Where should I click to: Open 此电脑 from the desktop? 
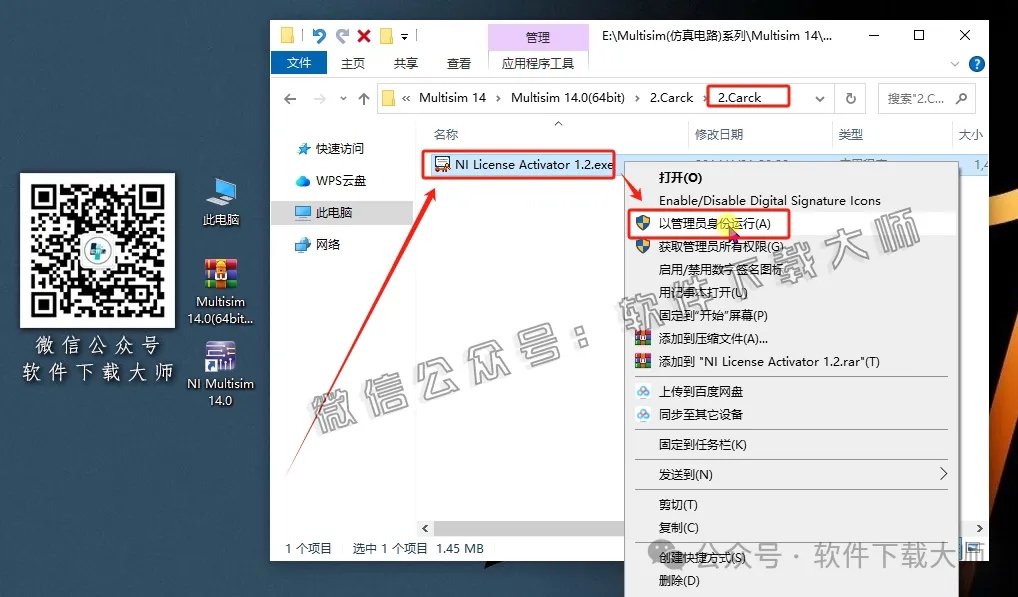pyautogui.click(x=220, y=195)
